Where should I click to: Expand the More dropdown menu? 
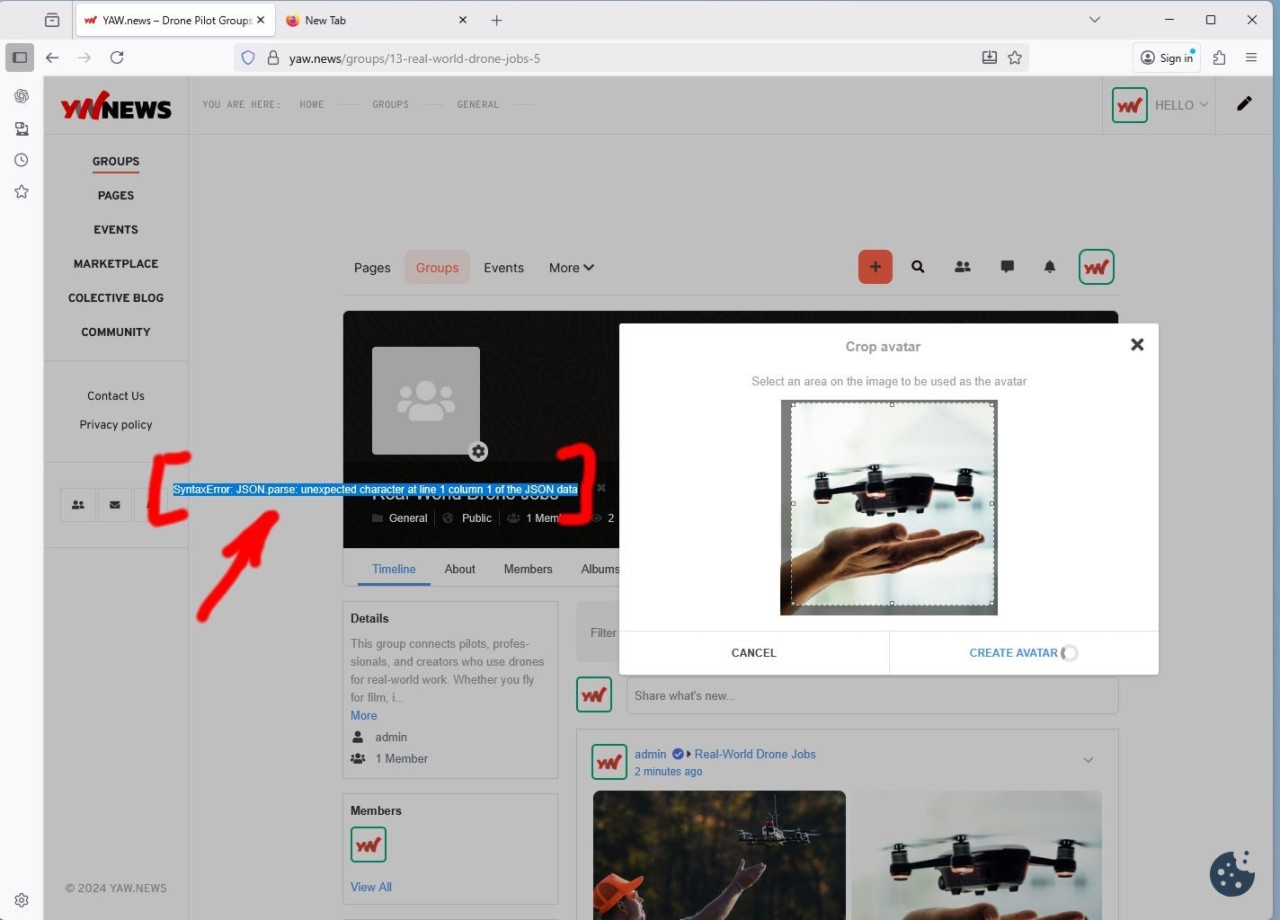(571, 268)
